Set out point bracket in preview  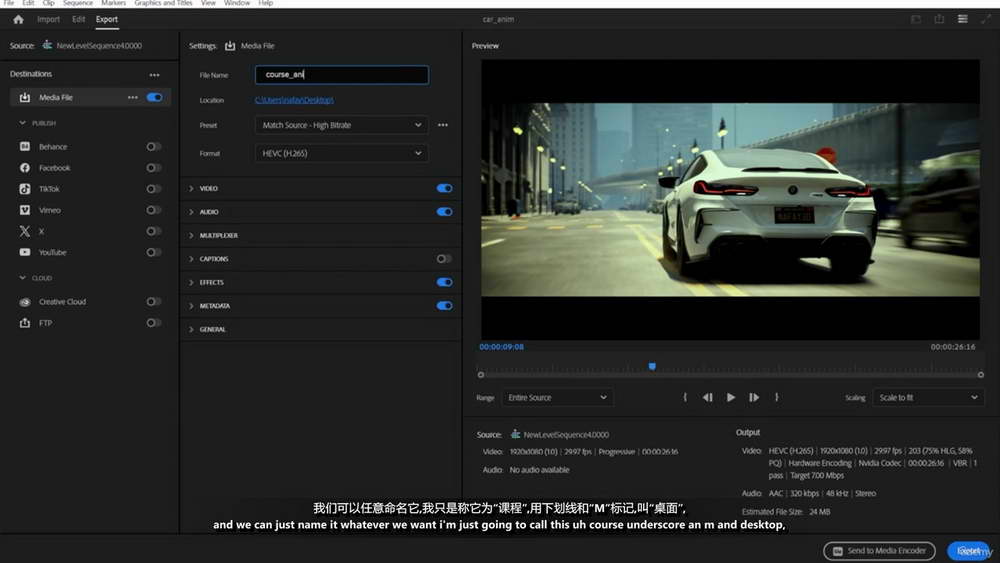776,397
